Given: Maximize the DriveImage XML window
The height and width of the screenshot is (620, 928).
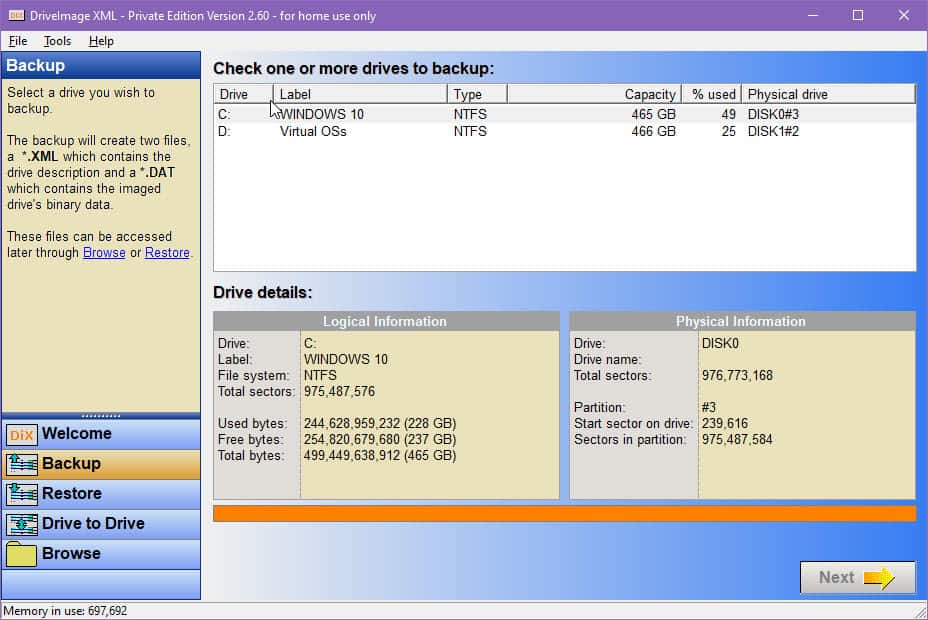Looking at the screenshot, I should 858,15.
